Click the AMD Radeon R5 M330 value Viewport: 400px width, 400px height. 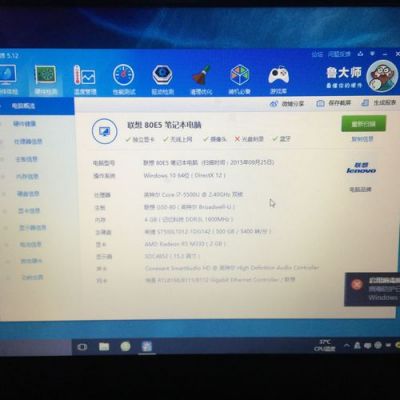pyautogui.click(x=185, y=244)
